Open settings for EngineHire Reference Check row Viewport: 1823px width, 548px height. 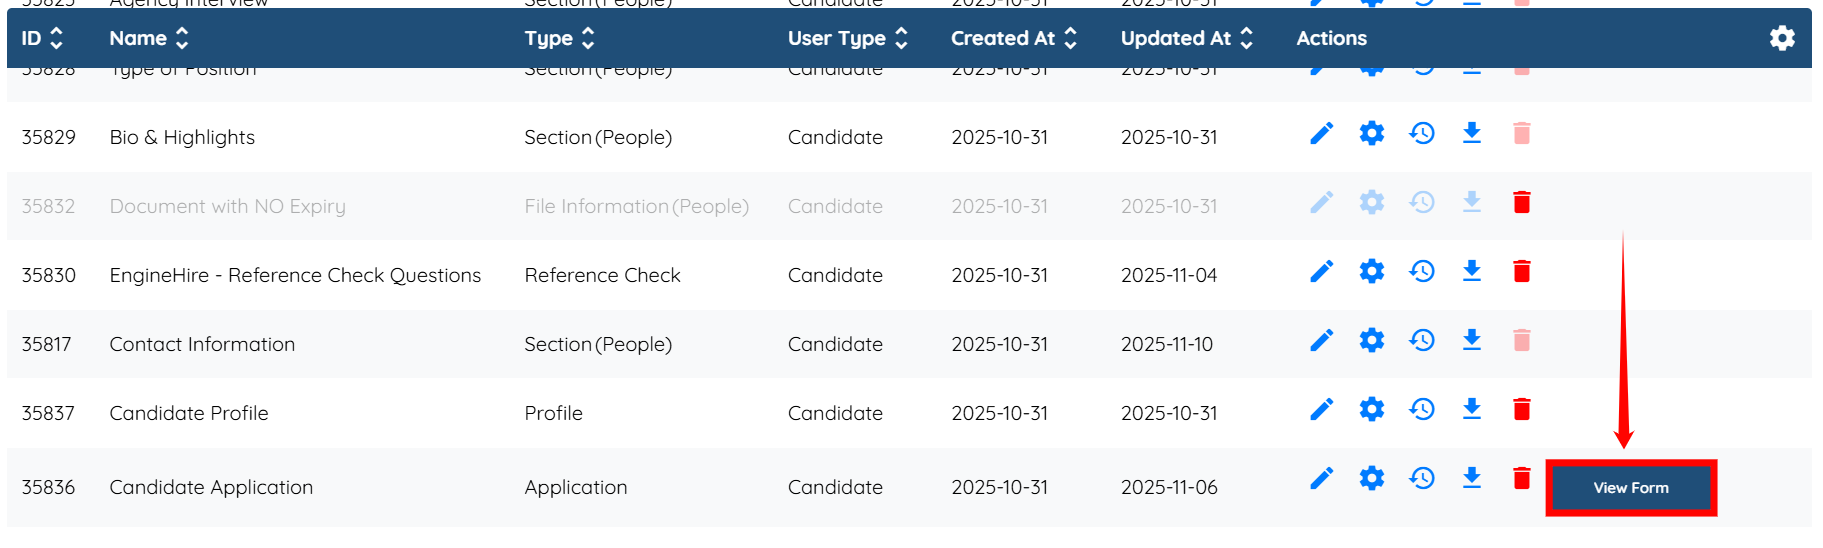click(1371, 271)
